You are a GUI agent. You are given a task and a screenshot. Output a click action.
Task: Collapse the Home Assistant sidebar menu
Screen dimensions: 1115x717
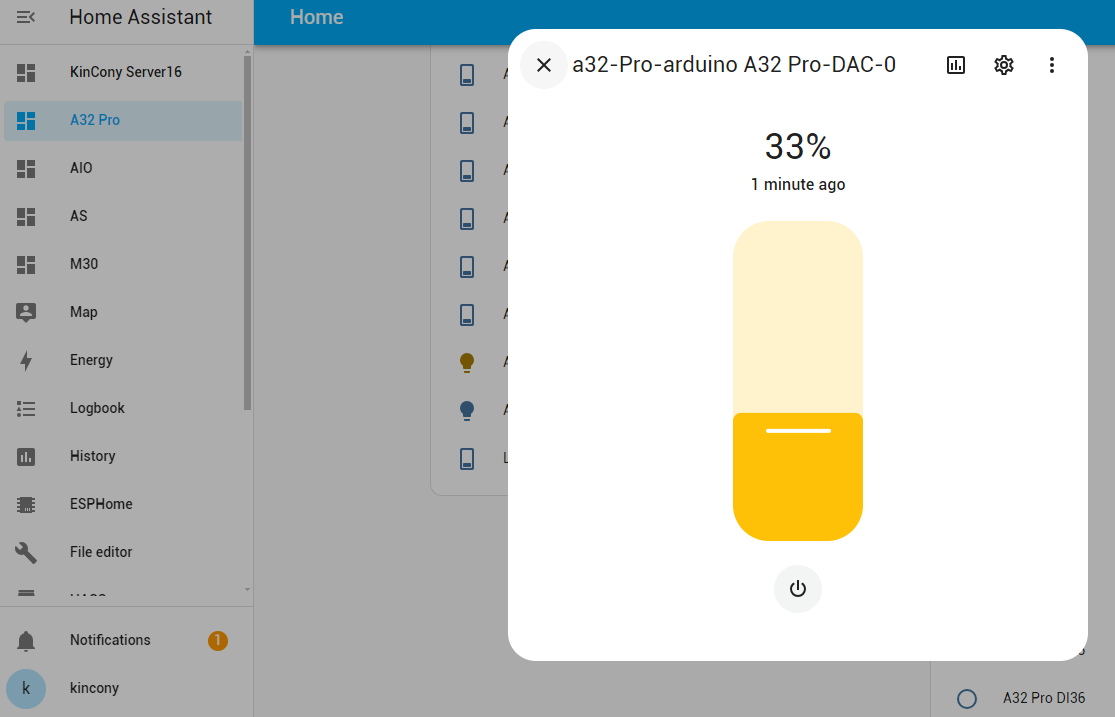pos(27,17)
